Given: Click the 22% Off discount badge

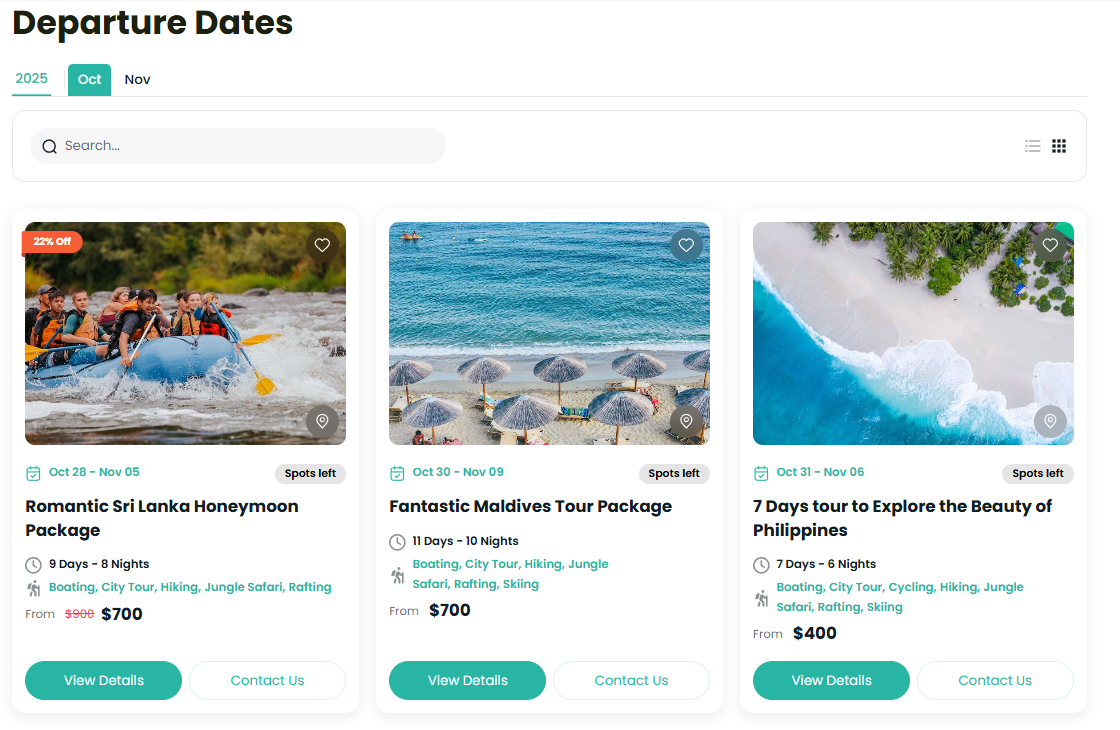Looking at the screenshot, I should pyautogui.click(x=52, y=242).
